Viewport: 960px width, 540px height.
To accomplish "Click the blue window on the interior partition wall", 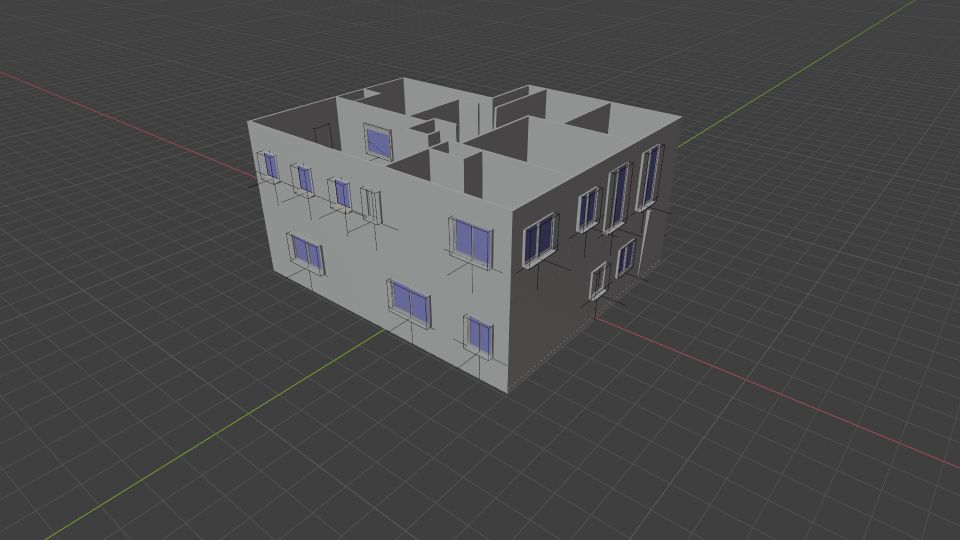I will pos(378,141).
